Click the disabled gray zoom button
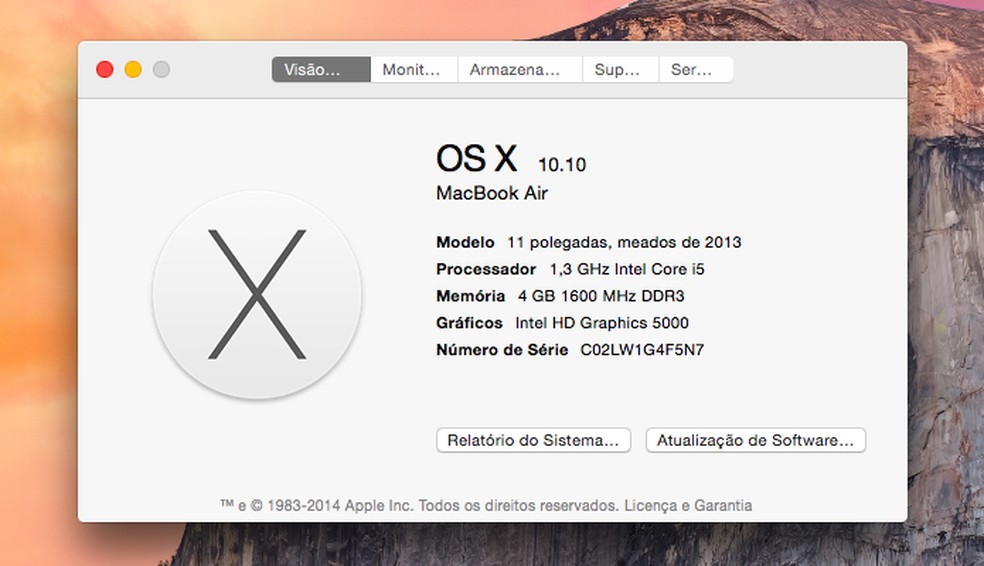 tap(161, 69)
